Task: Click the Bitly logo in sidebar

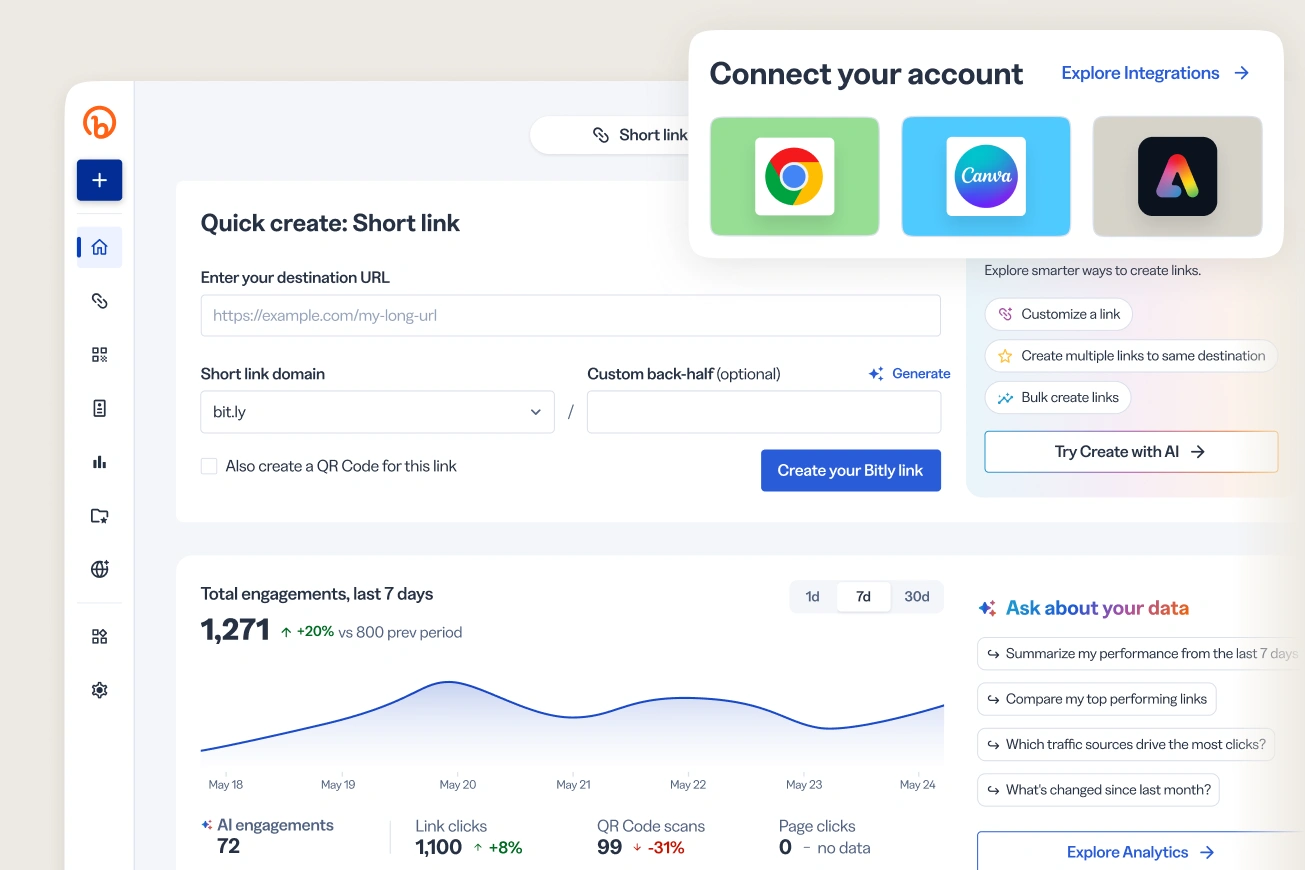Action: [99, 122]
